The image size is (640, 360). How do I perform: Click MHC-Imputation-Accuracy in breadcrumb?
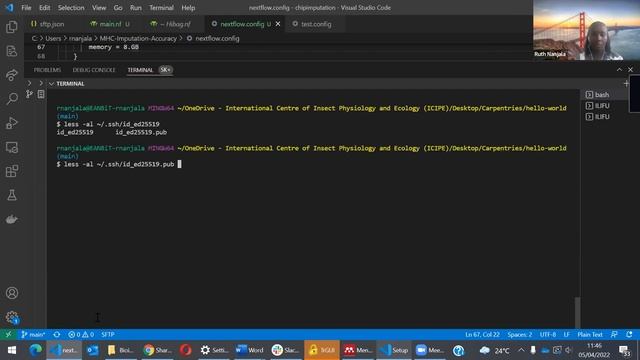tap(138, 38)
